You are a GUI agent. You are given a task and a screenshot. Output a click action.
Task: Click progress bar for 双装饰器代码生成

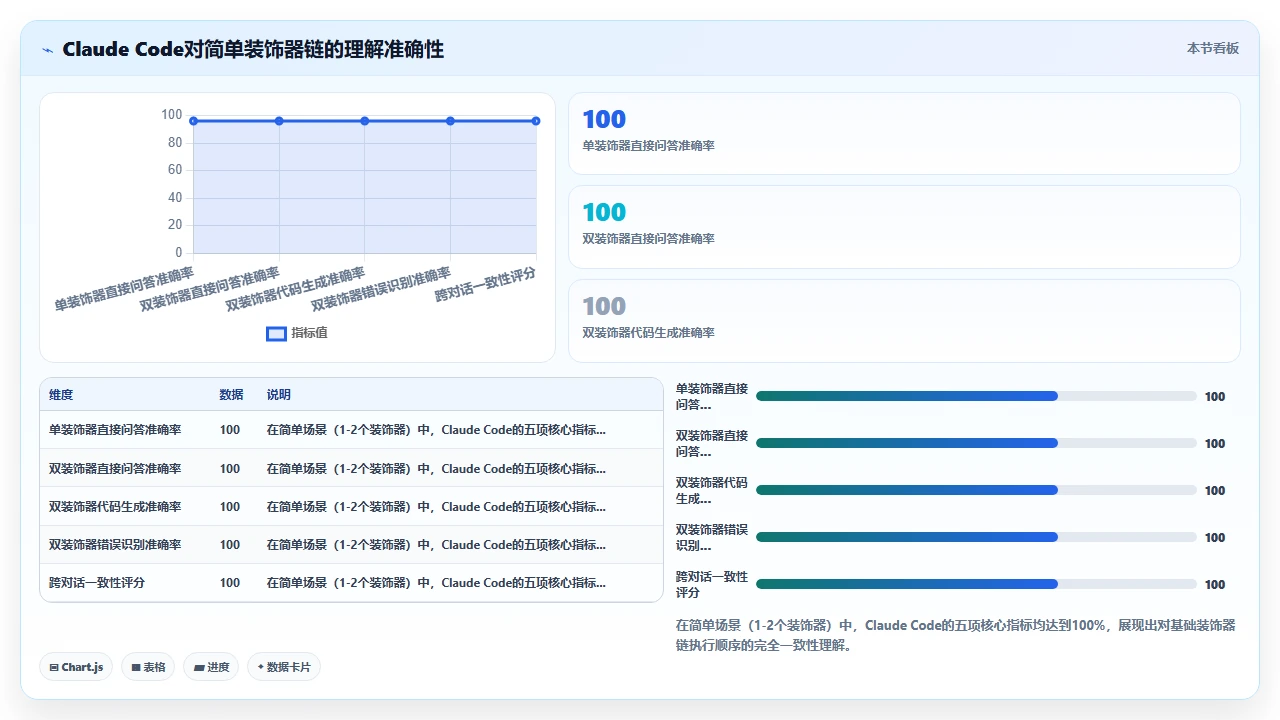pyautogui.click(x=976, y=490)
